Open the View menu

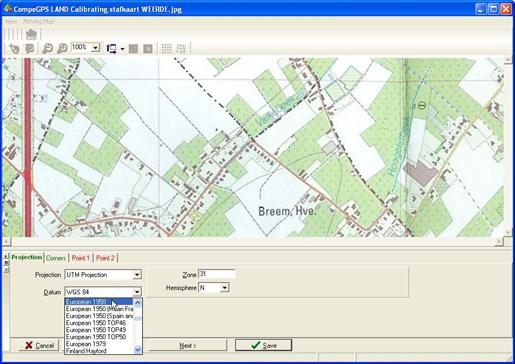click(11, 22)
